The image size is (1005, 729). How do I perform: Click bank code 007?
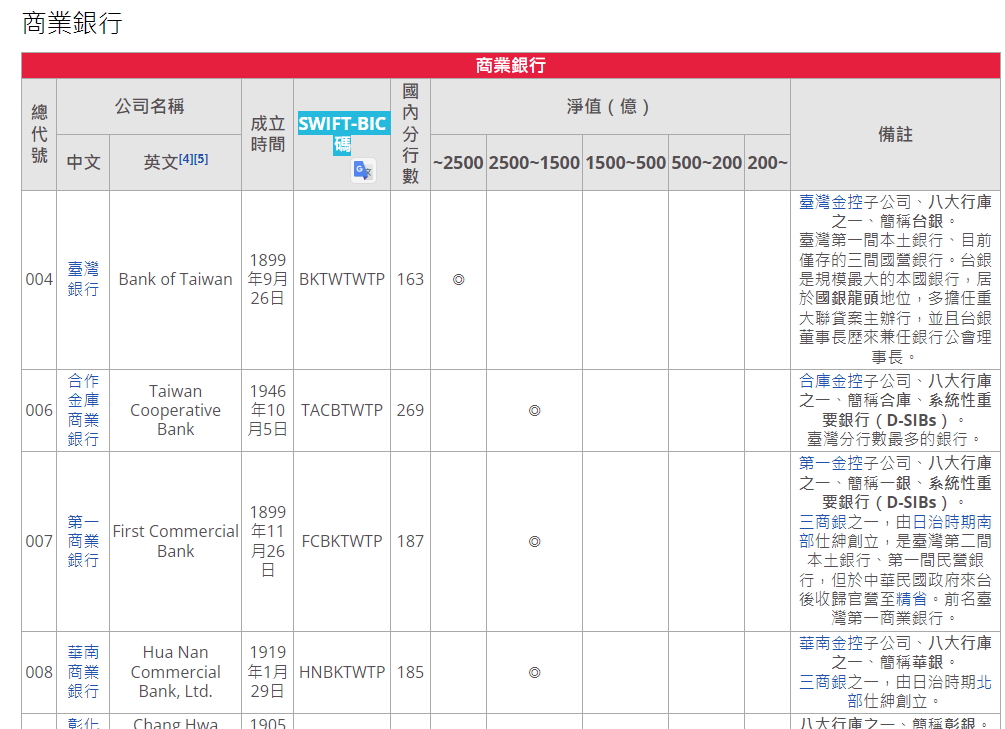click(39, 541)
